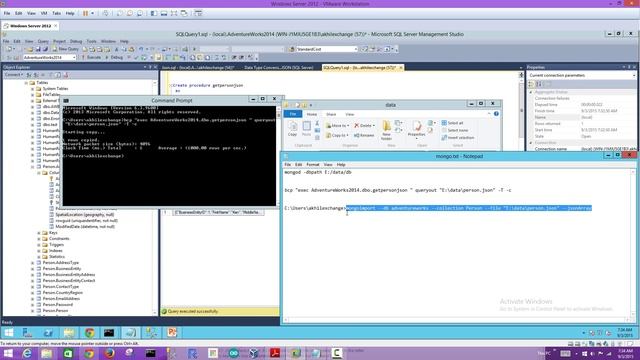
Task: Click highlighted mongoimport command text in Notepad
Action: coord(469,208)
